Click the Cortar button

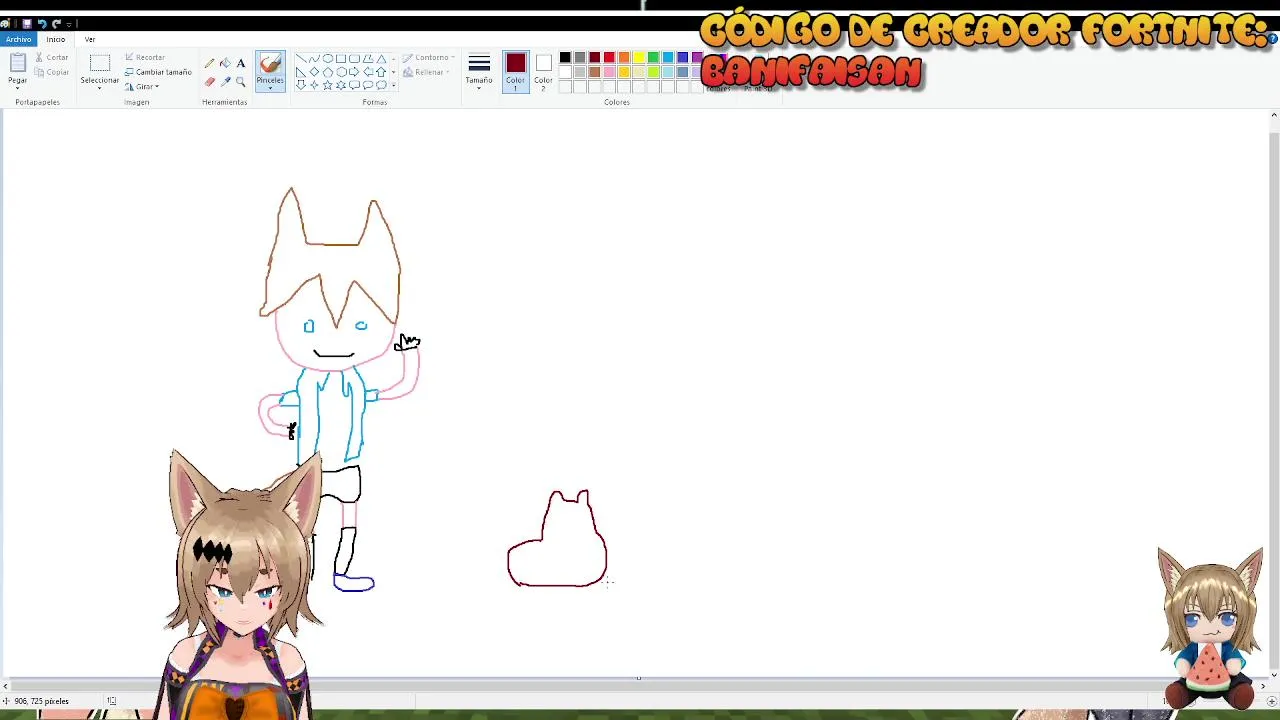tap(52, 58)
